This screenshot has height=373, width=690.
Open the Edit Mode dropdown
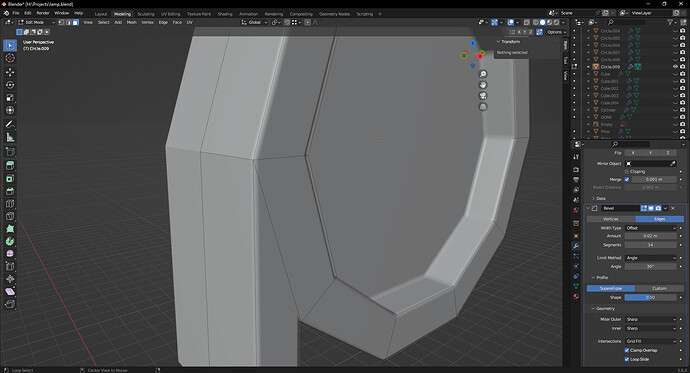[37, 22]
